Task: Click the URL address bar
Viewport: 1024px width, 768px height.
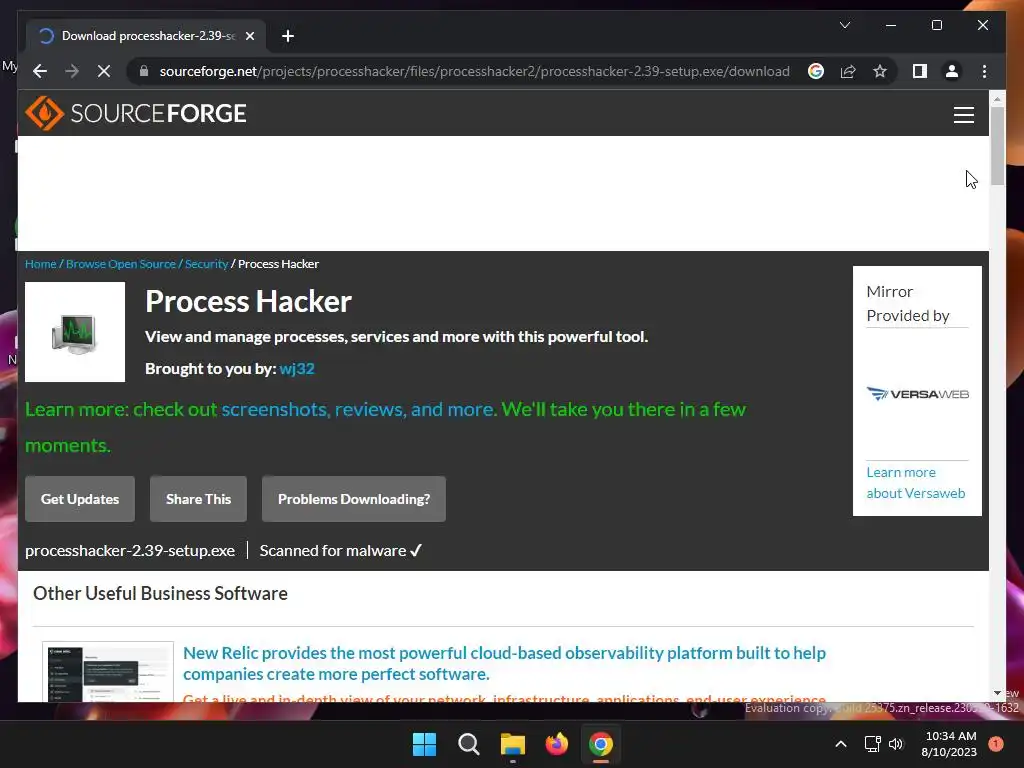Action: 474,71
